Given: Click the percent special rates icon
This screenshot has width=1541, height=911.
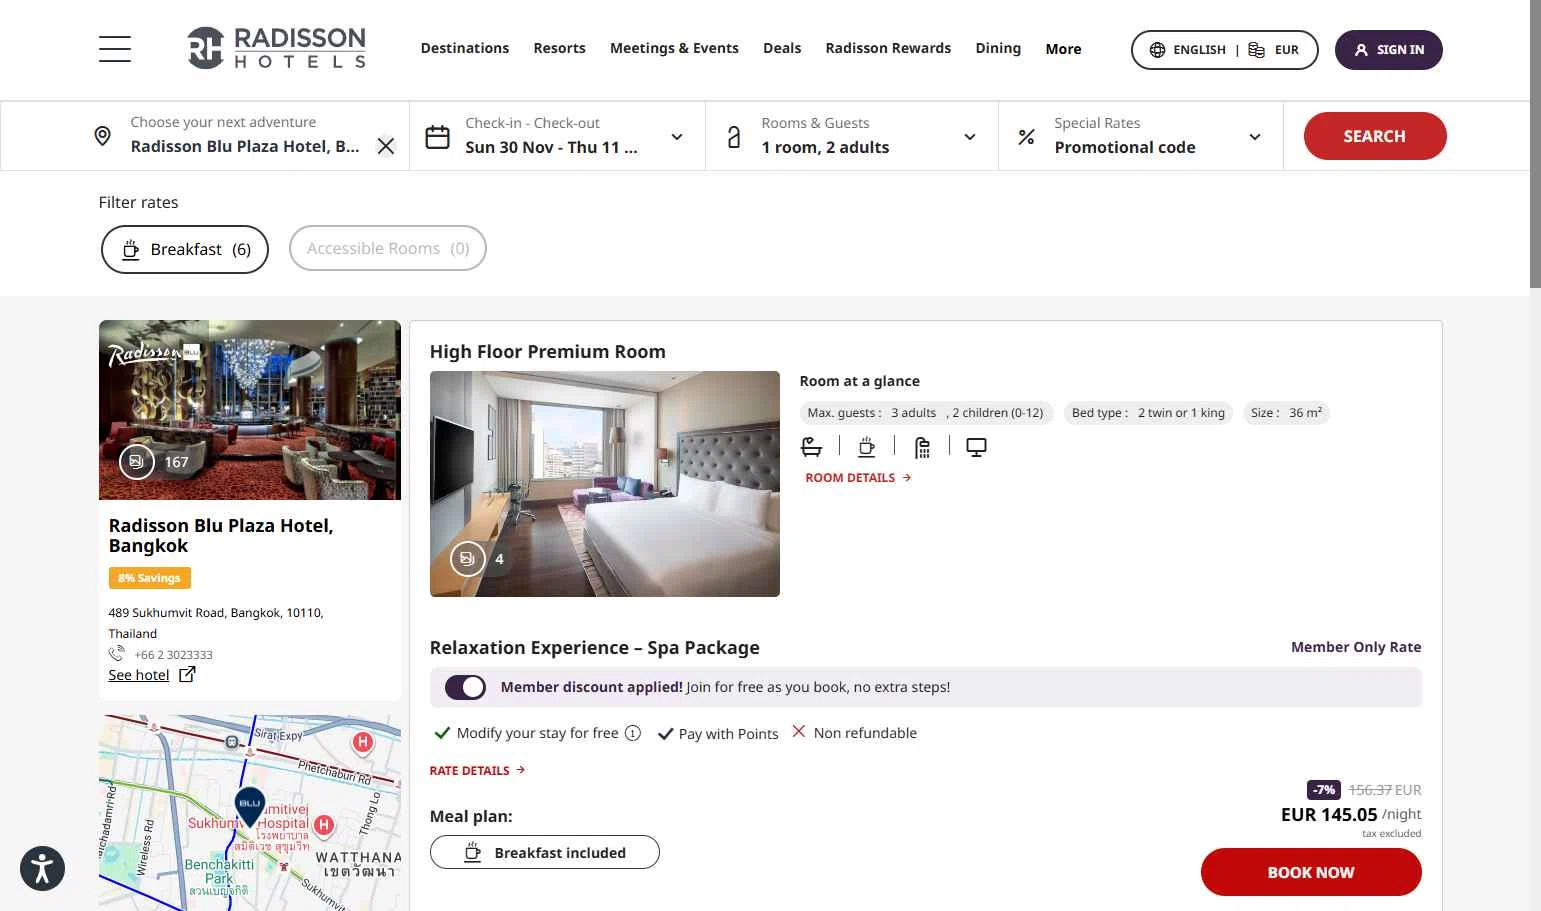Looking at the screenshot, I should point(1026,137).
